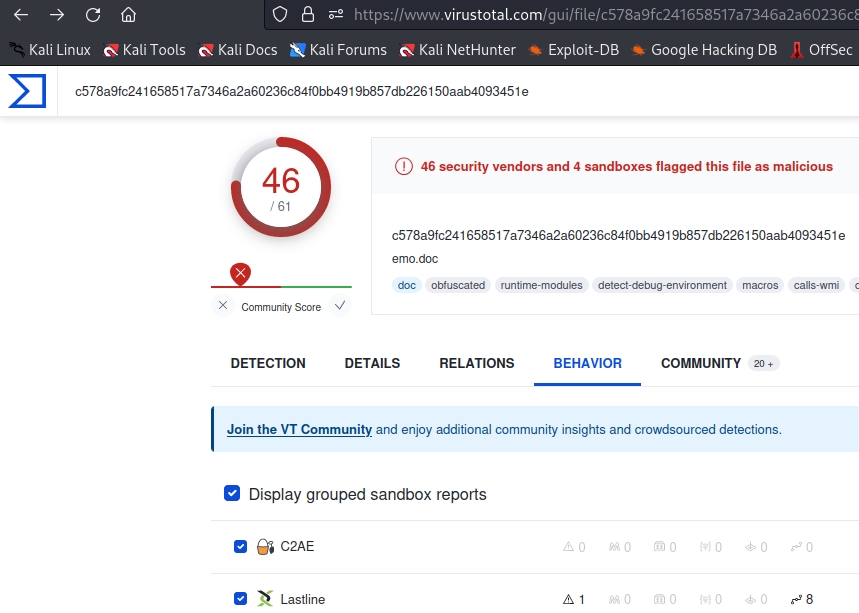This screenshot has width=859, height=613.
Task: Click the shield tracking protection icon
Action: (280, 15)
